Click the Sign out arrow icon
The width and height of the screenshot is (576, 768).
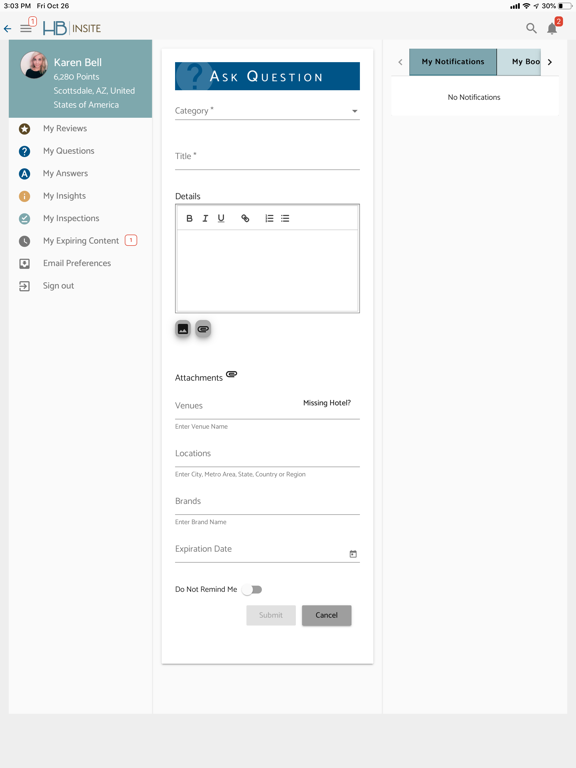24,286
